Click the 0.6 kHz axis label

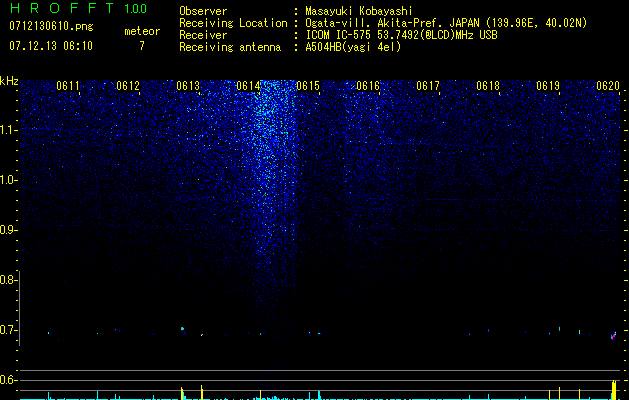click(7, 380)
